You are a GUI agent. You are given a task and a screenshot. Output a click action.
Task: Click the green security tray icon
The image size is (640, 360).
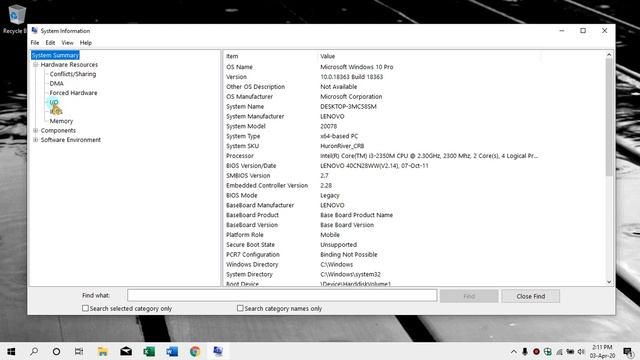click(548, 352)
